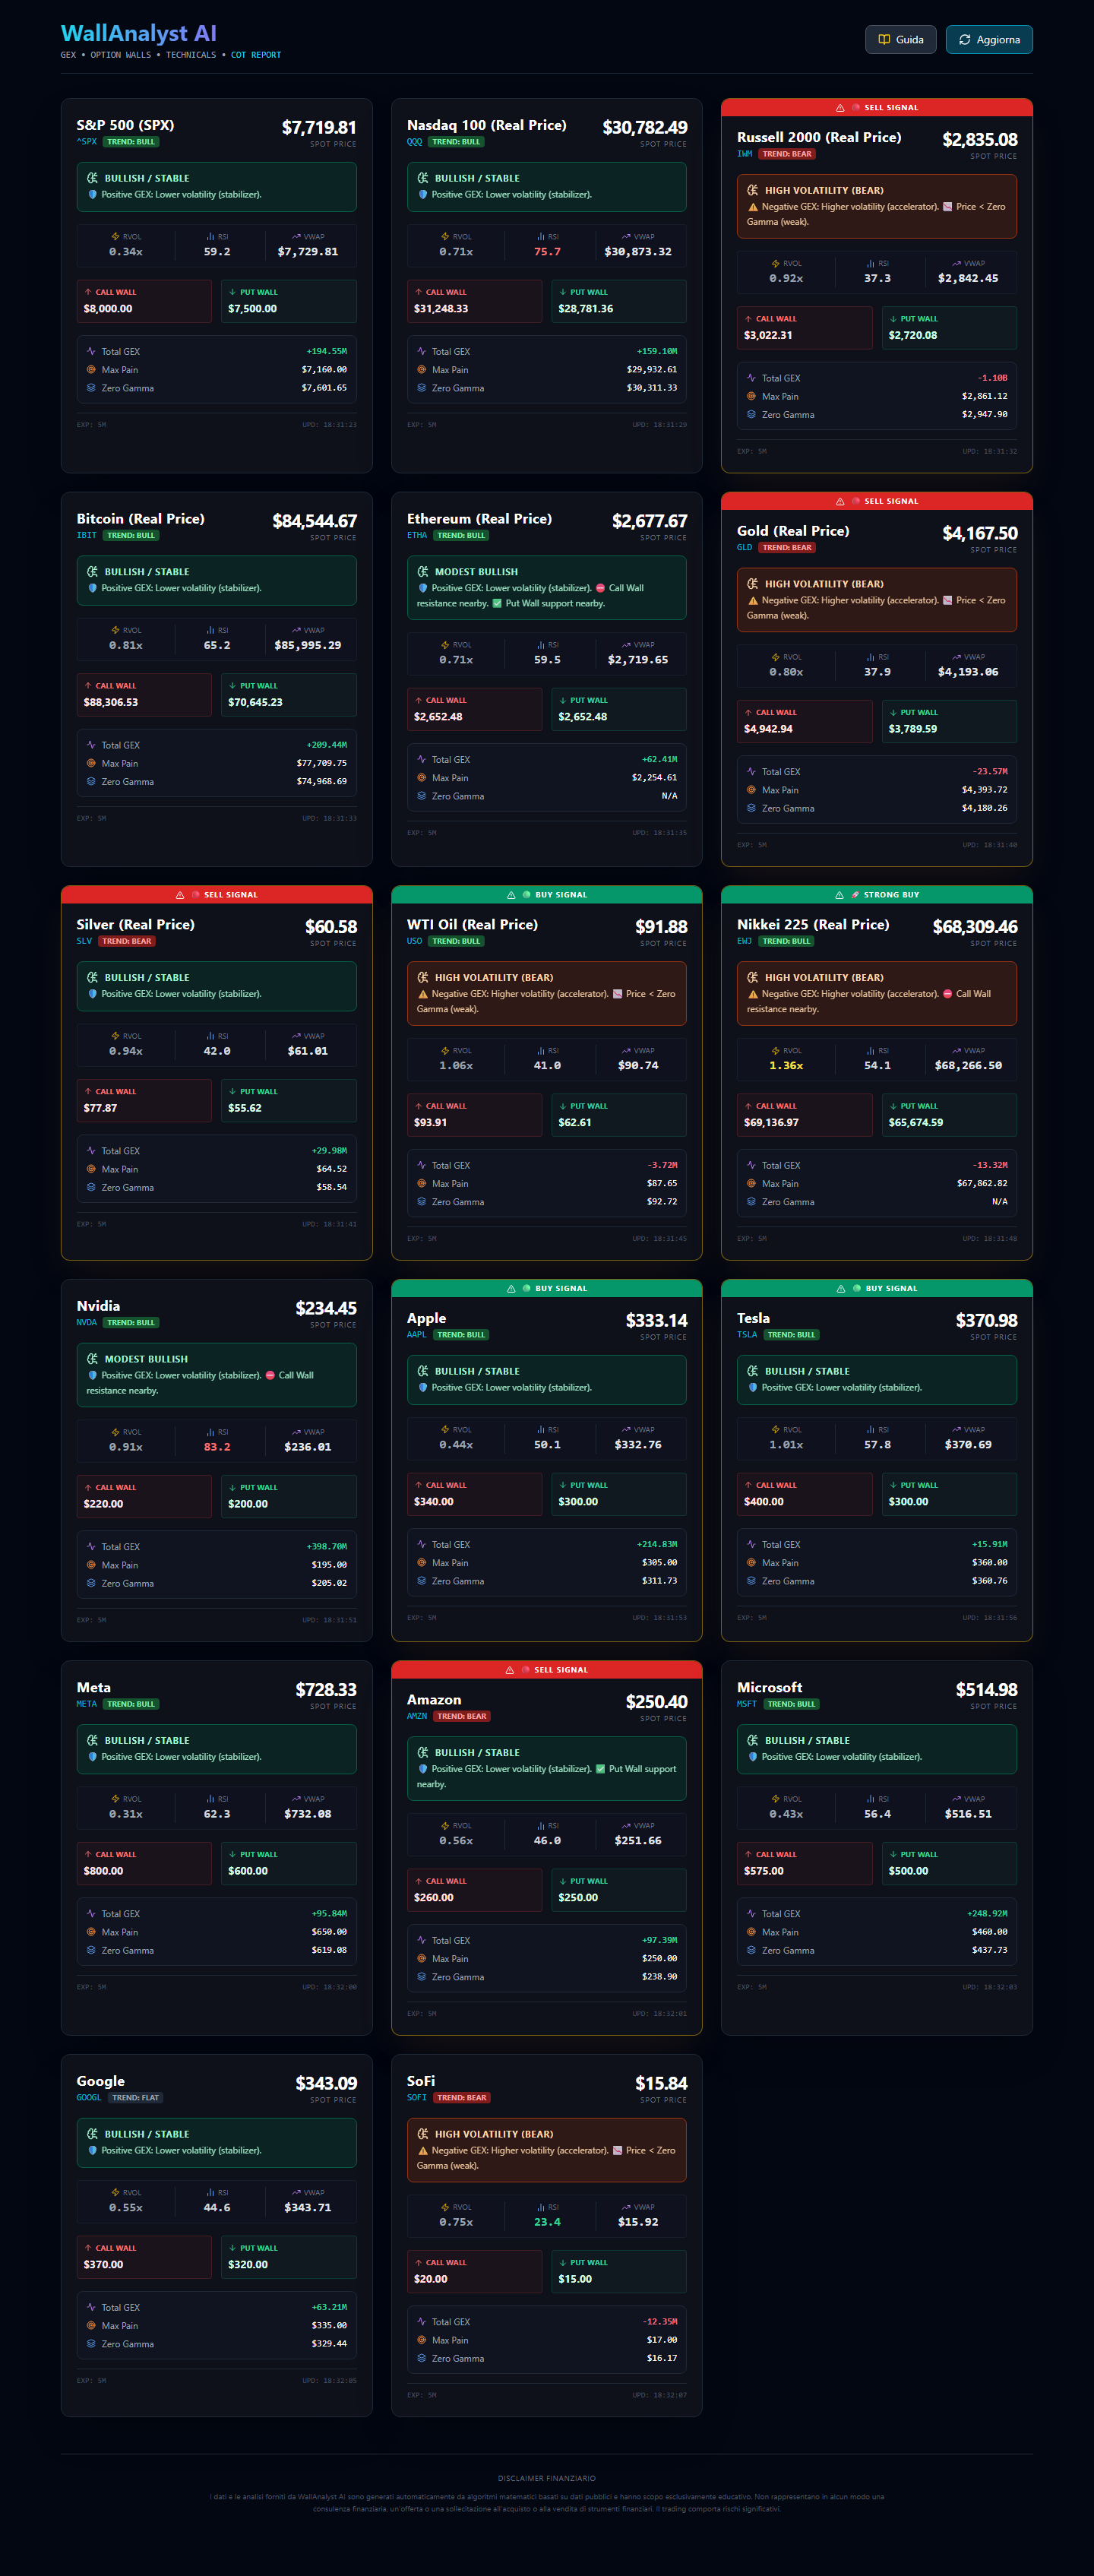The image size is (1094, 2576).
Task: Click the Microsoft Zero Gamma layers icon
Action: (x=751, y=1950)
